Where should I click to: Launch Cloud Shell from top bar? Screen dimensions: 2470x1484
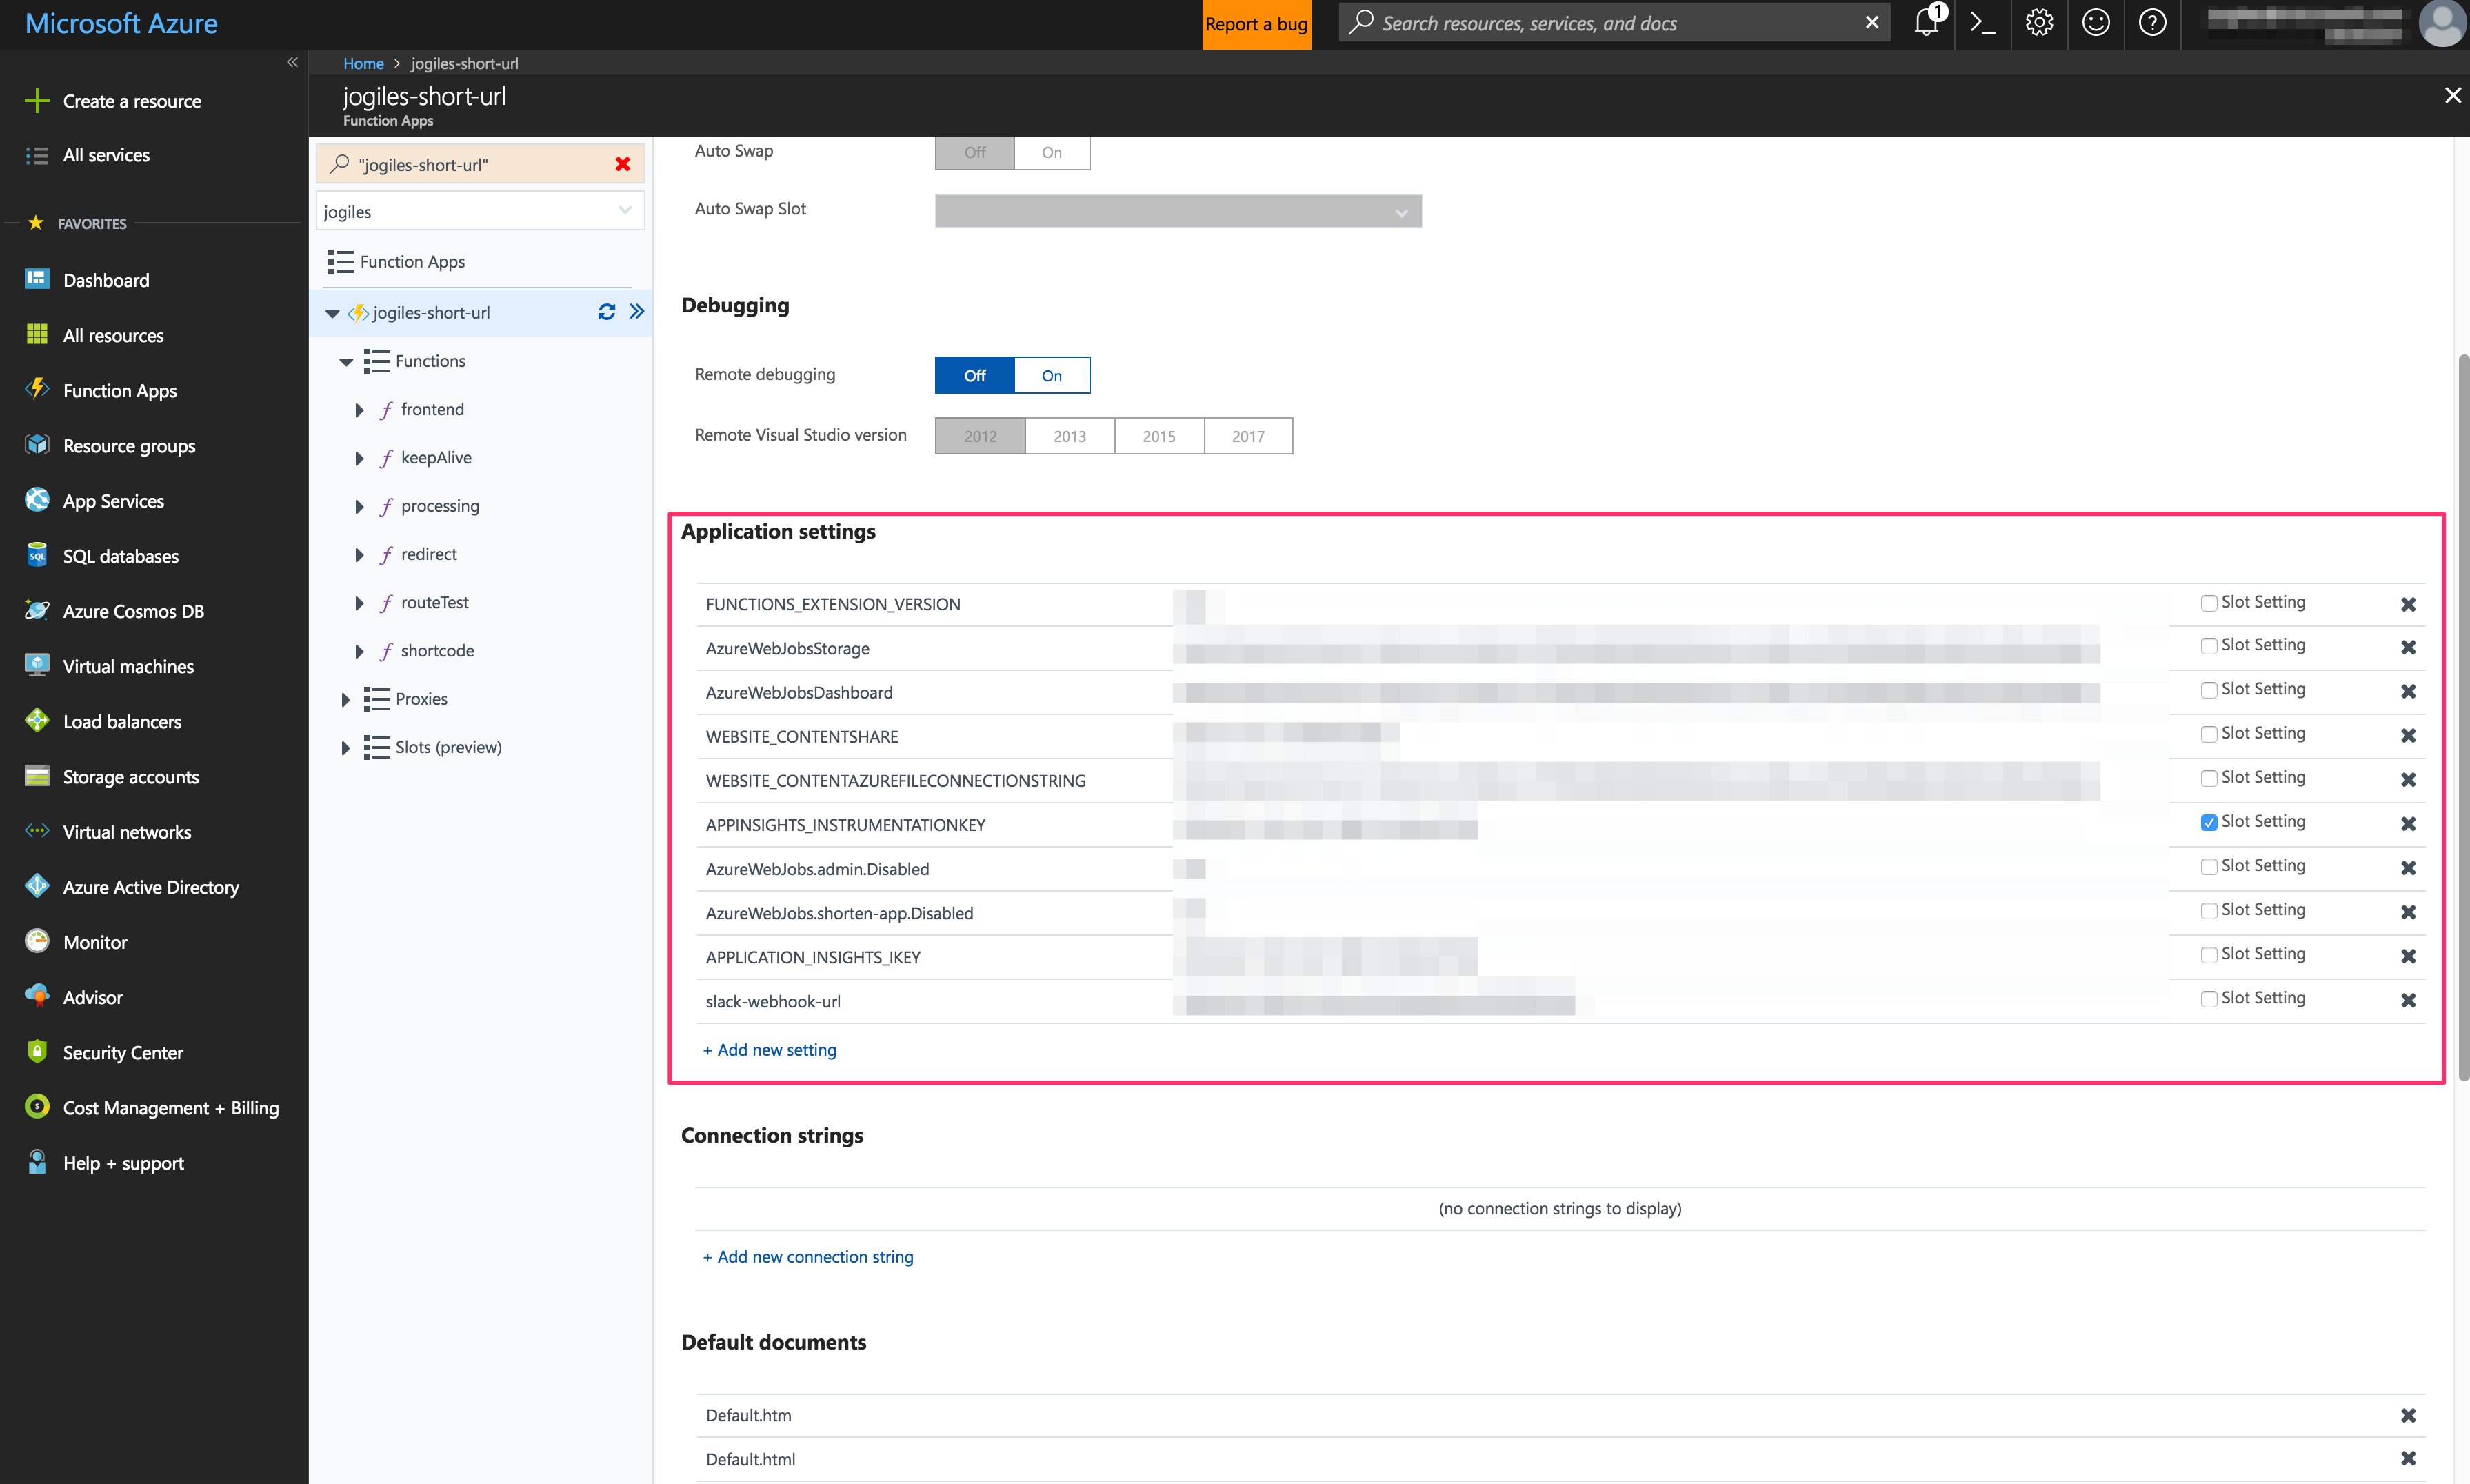click(x=1982, y=23)
